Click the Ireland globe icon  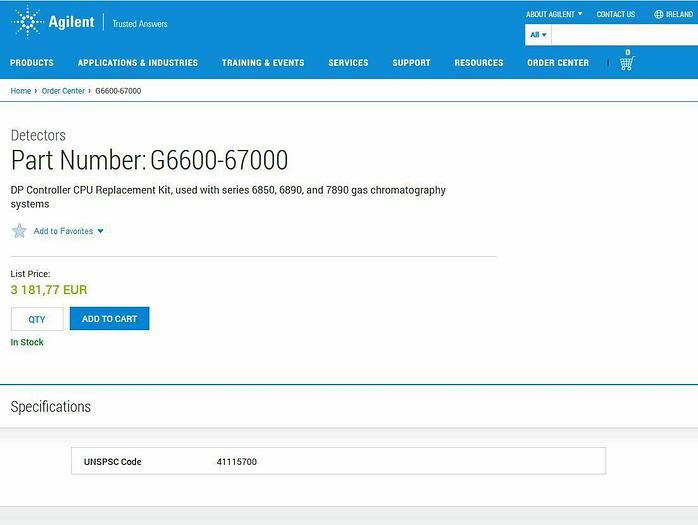click(658, 15)
